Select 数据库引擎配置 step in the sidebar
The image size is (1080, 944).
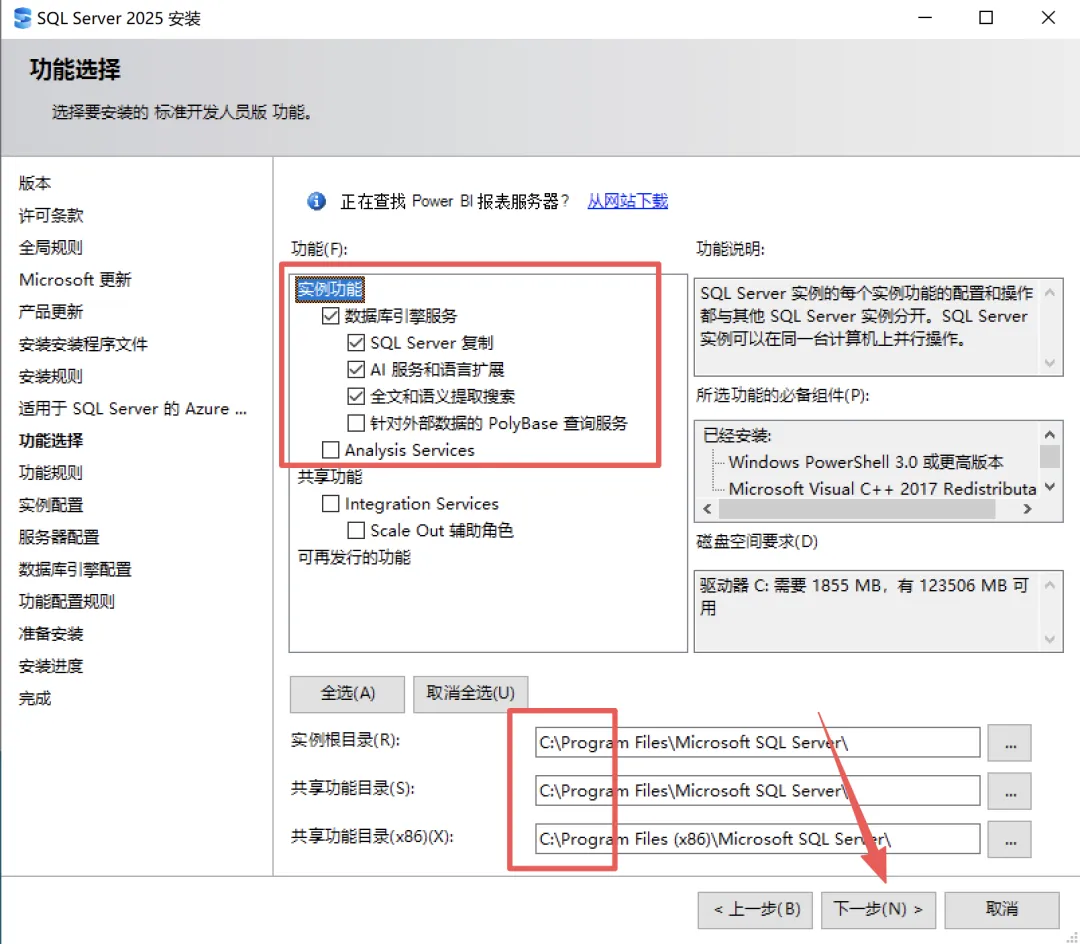coord(75,569)
